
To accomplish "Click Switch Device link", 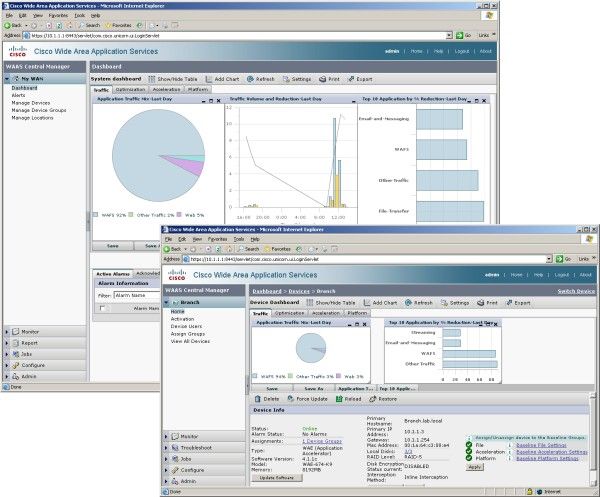I will pos(576,291).
